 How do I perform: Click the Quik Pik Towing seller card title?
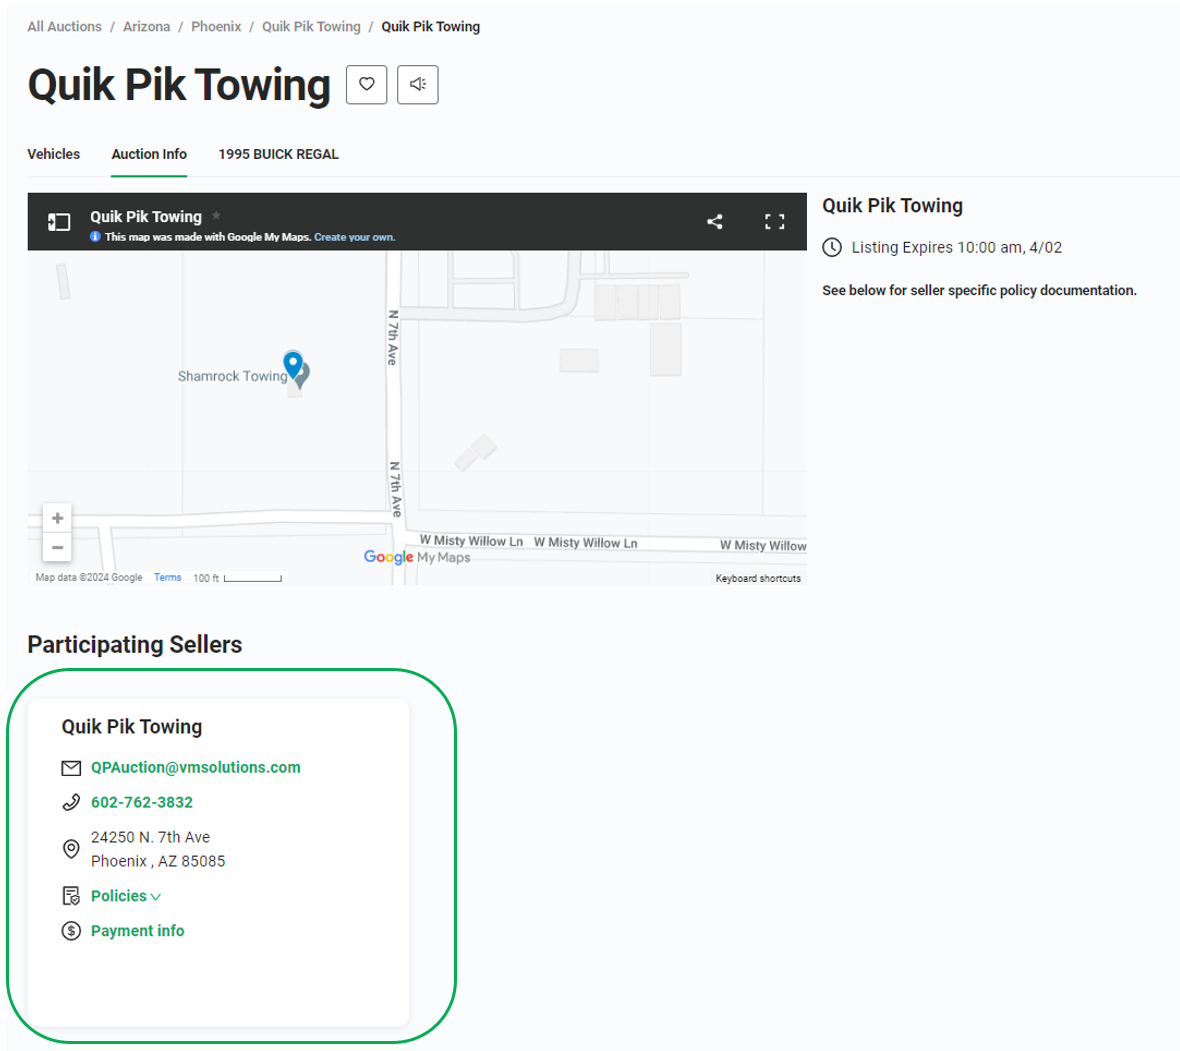pos(132,727)
